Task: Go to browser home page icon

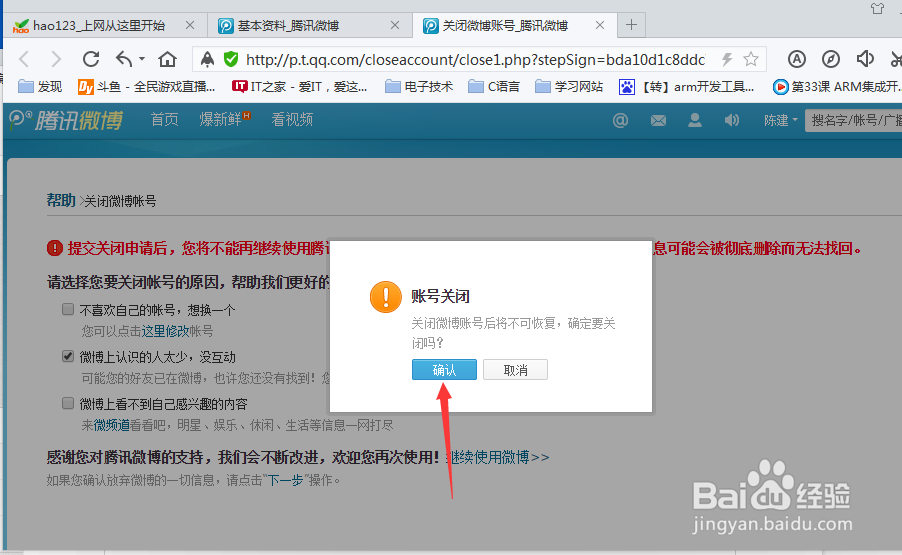Action: 167,59
